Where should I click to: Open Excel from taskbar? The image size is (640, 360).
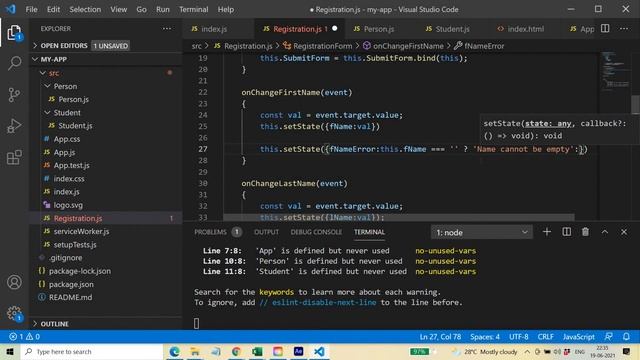(x=257, y=351)
